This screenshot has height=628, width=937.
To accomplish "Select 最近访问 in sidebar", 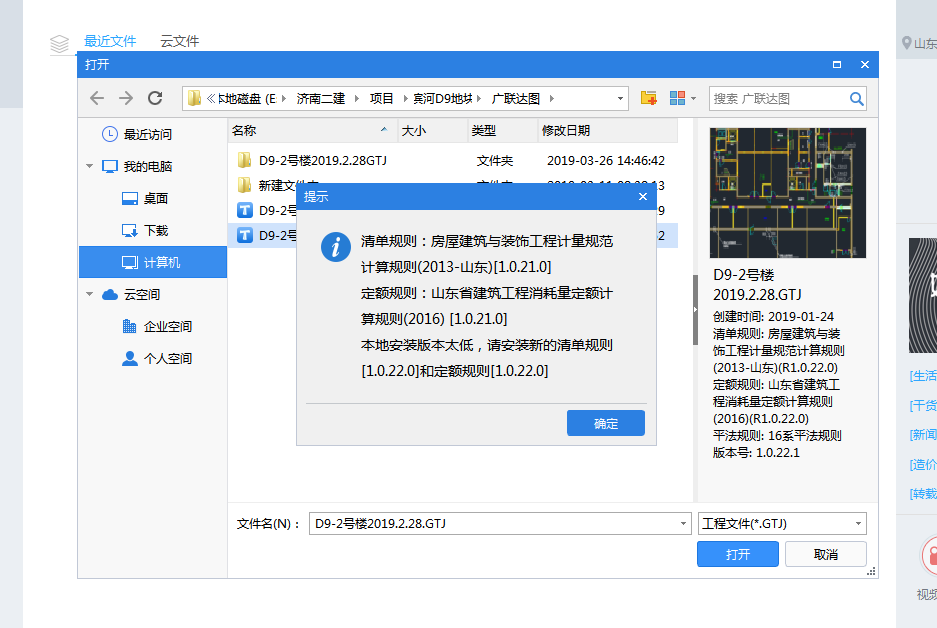I will tap(148, 134).
